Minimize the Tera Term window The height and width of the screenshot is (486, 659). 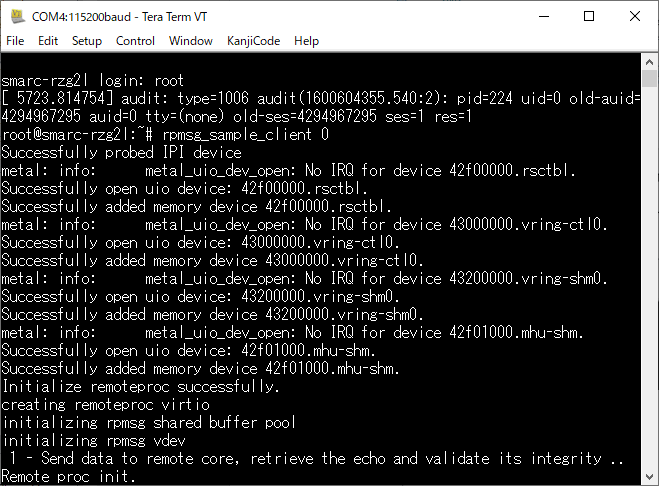[544, 16]
